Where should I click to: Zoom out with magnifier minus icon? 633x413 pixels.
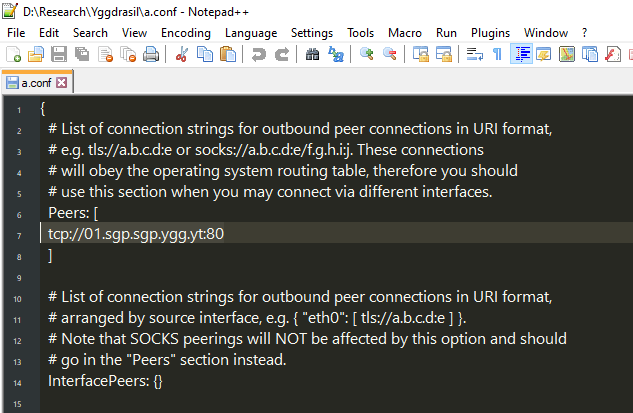pos(390,54)
